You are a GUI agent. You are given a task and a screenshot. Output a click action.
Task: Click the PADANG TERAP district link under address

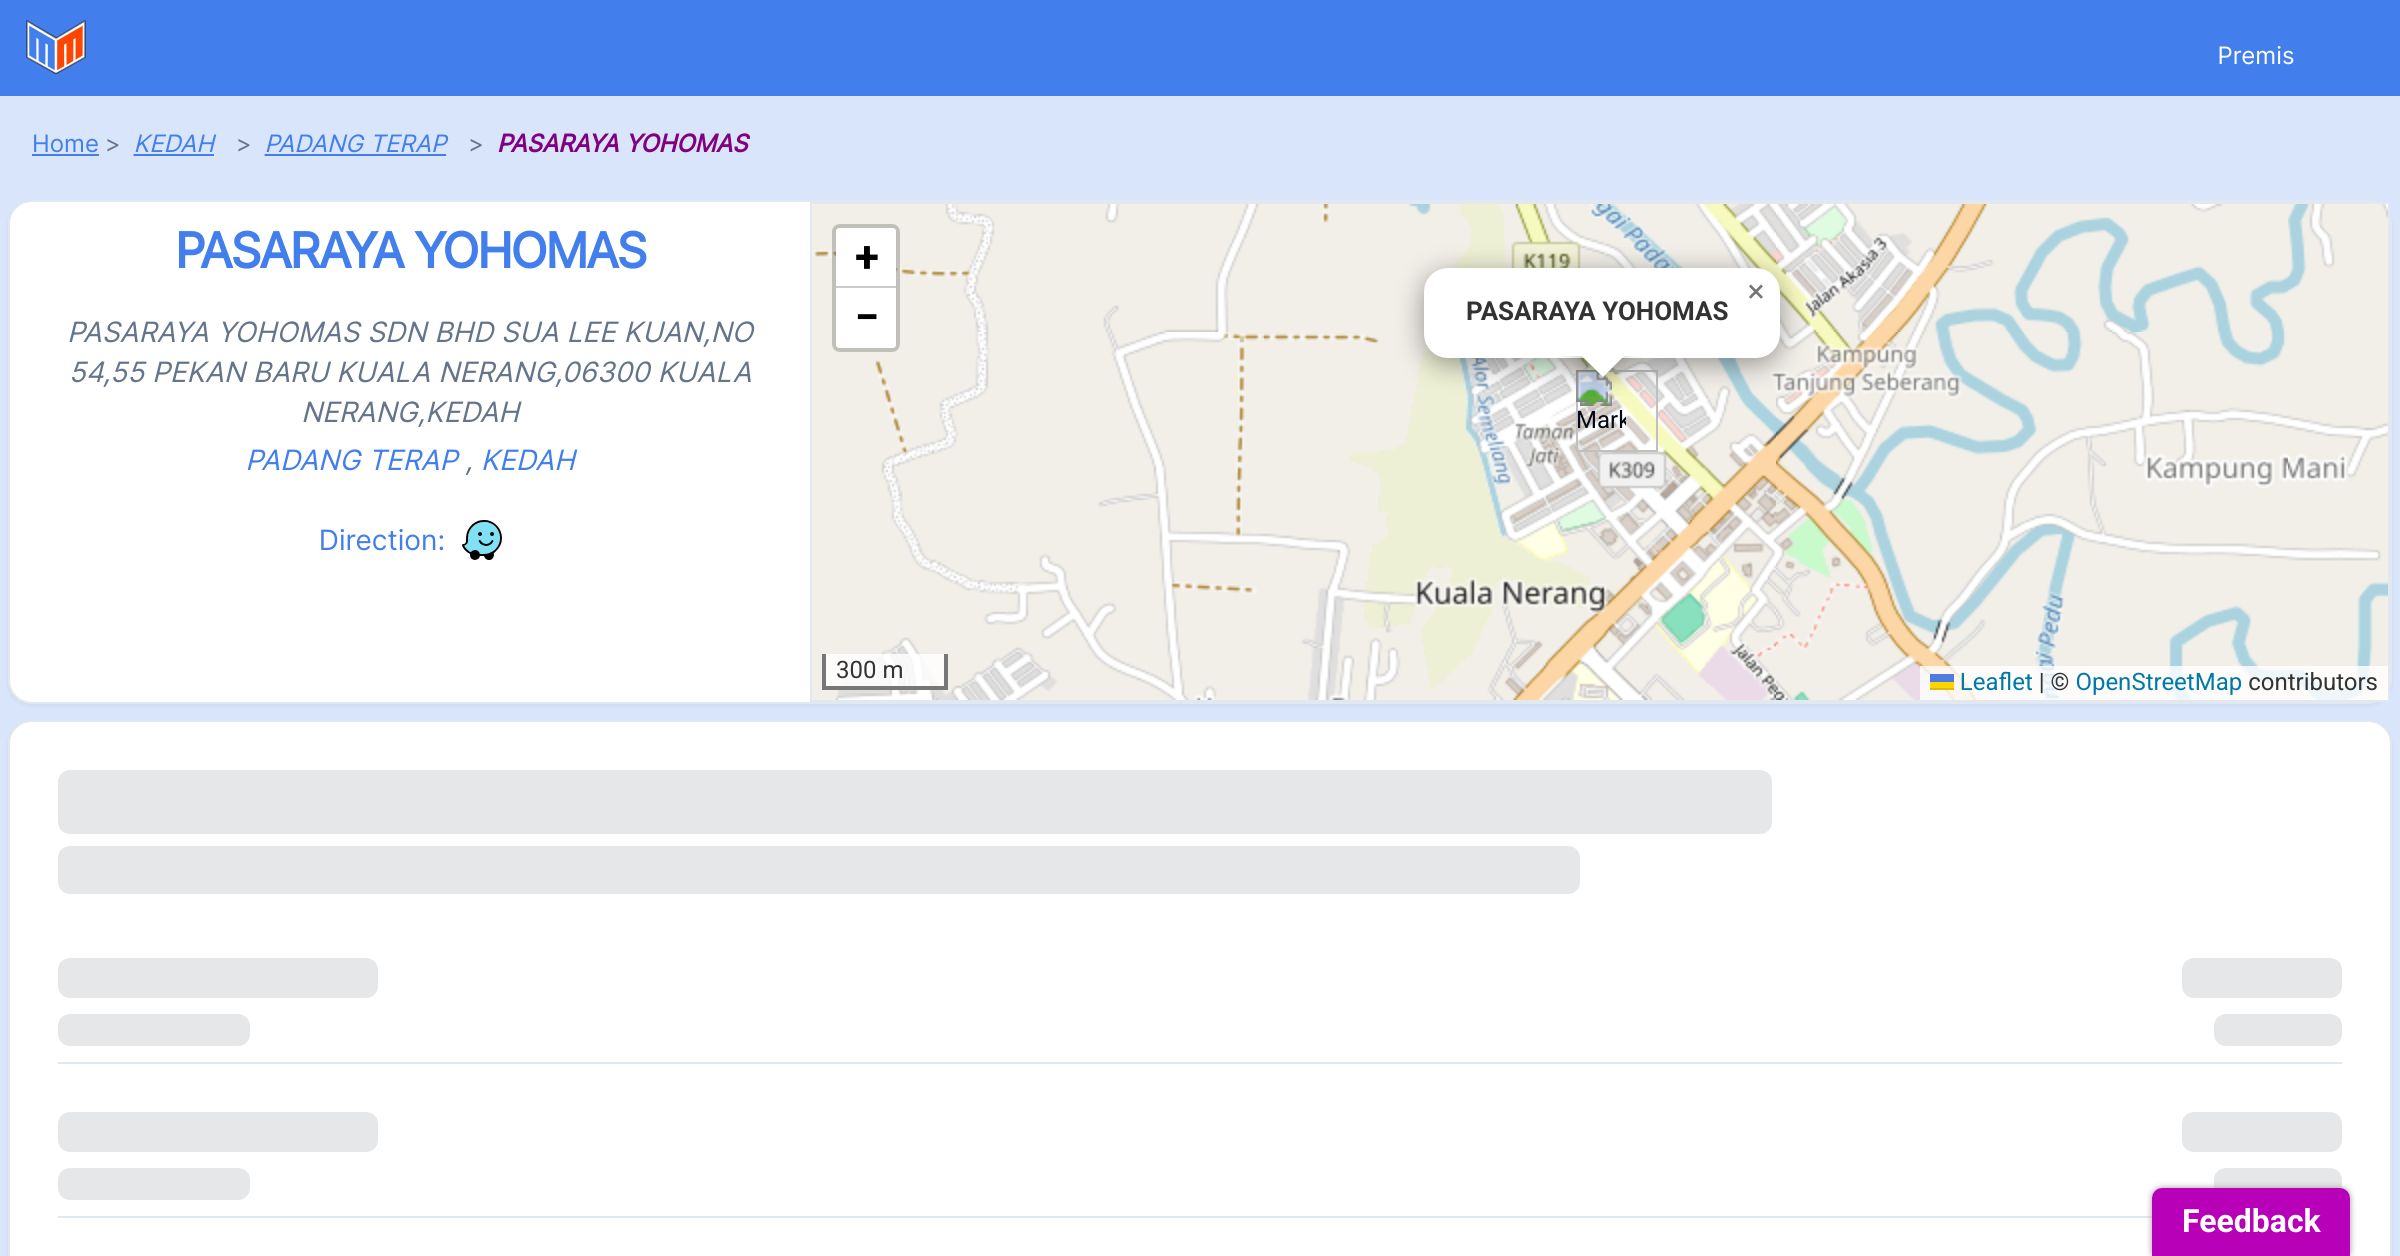point(353,460)
